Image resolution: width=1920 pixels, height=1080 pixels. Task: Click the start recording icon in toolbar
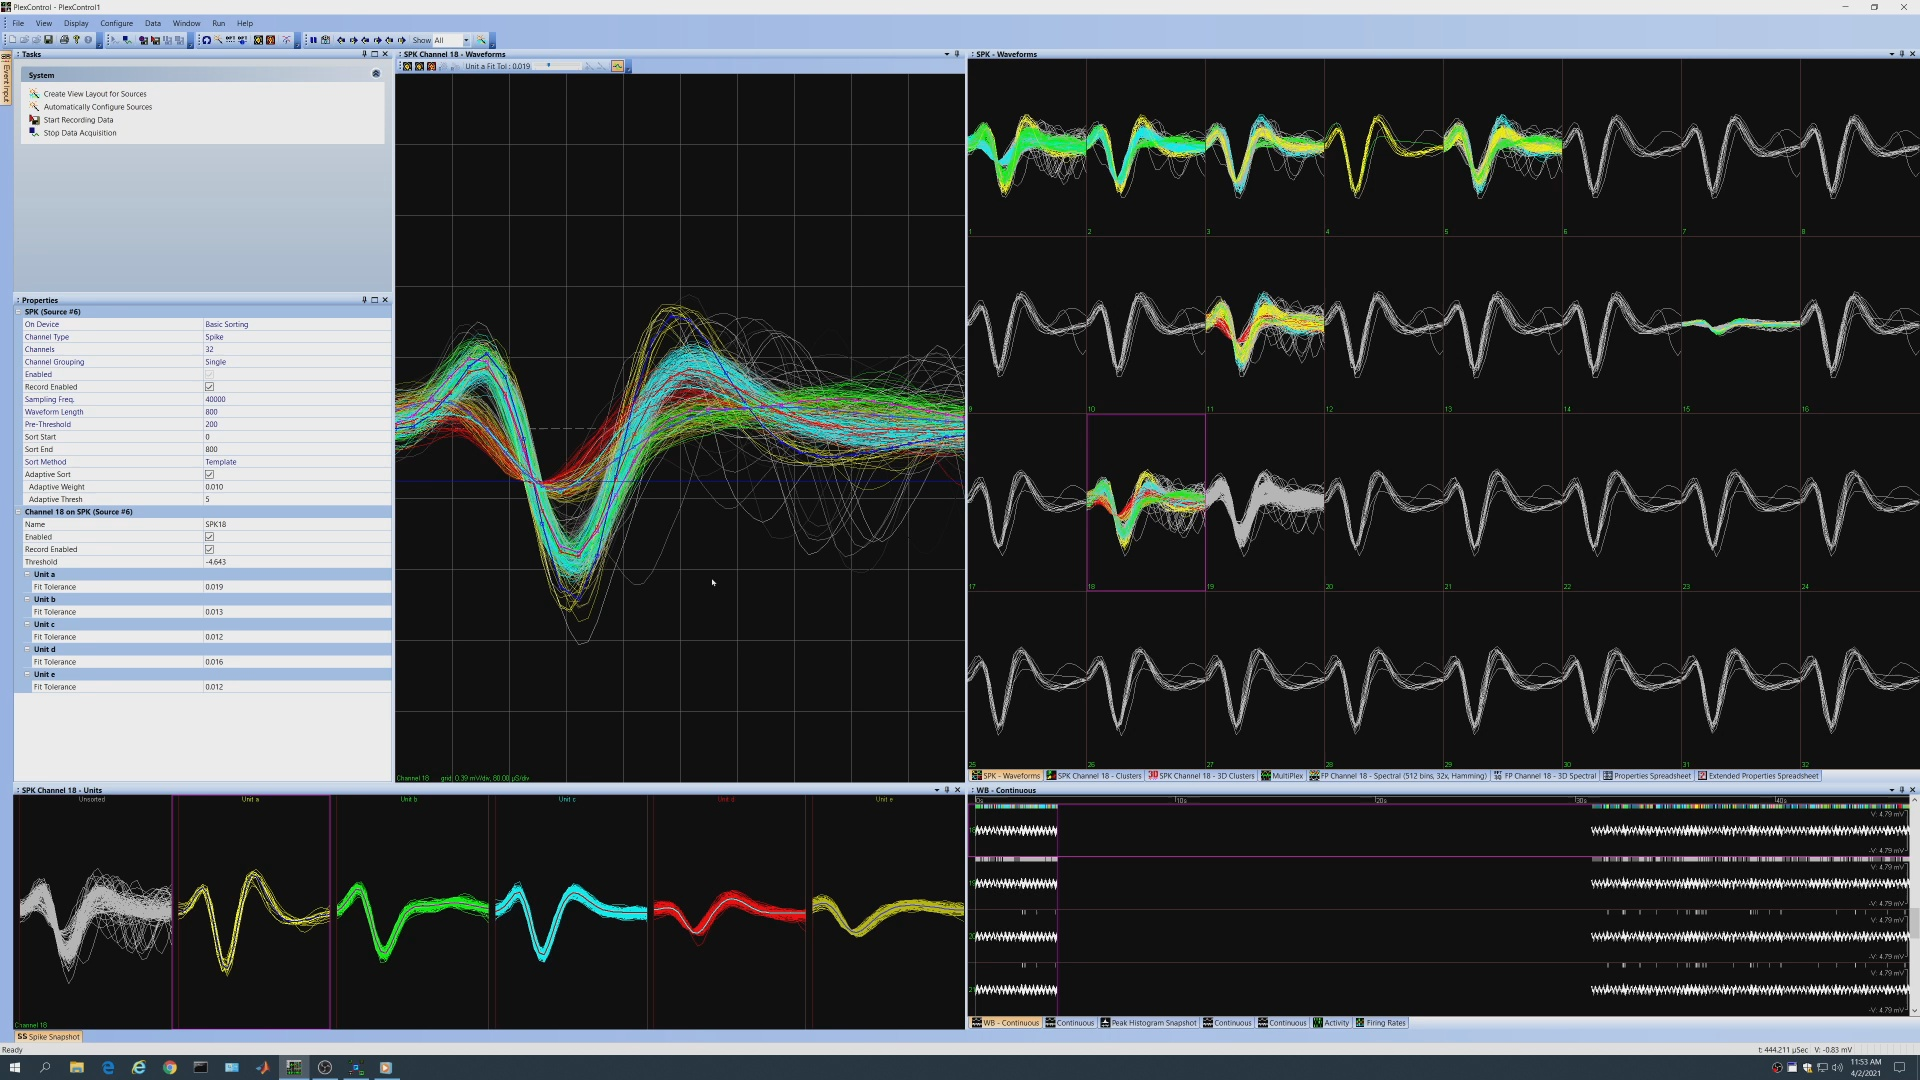pyautogui.click(x=155, y=40)
